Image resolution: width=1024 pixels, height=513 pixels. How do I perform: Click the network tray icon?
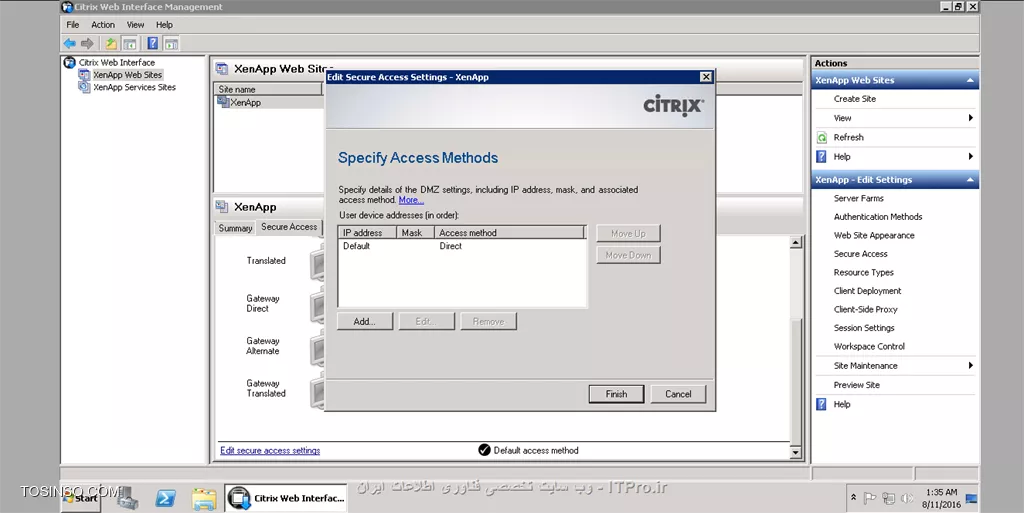(x=888, y=499)
